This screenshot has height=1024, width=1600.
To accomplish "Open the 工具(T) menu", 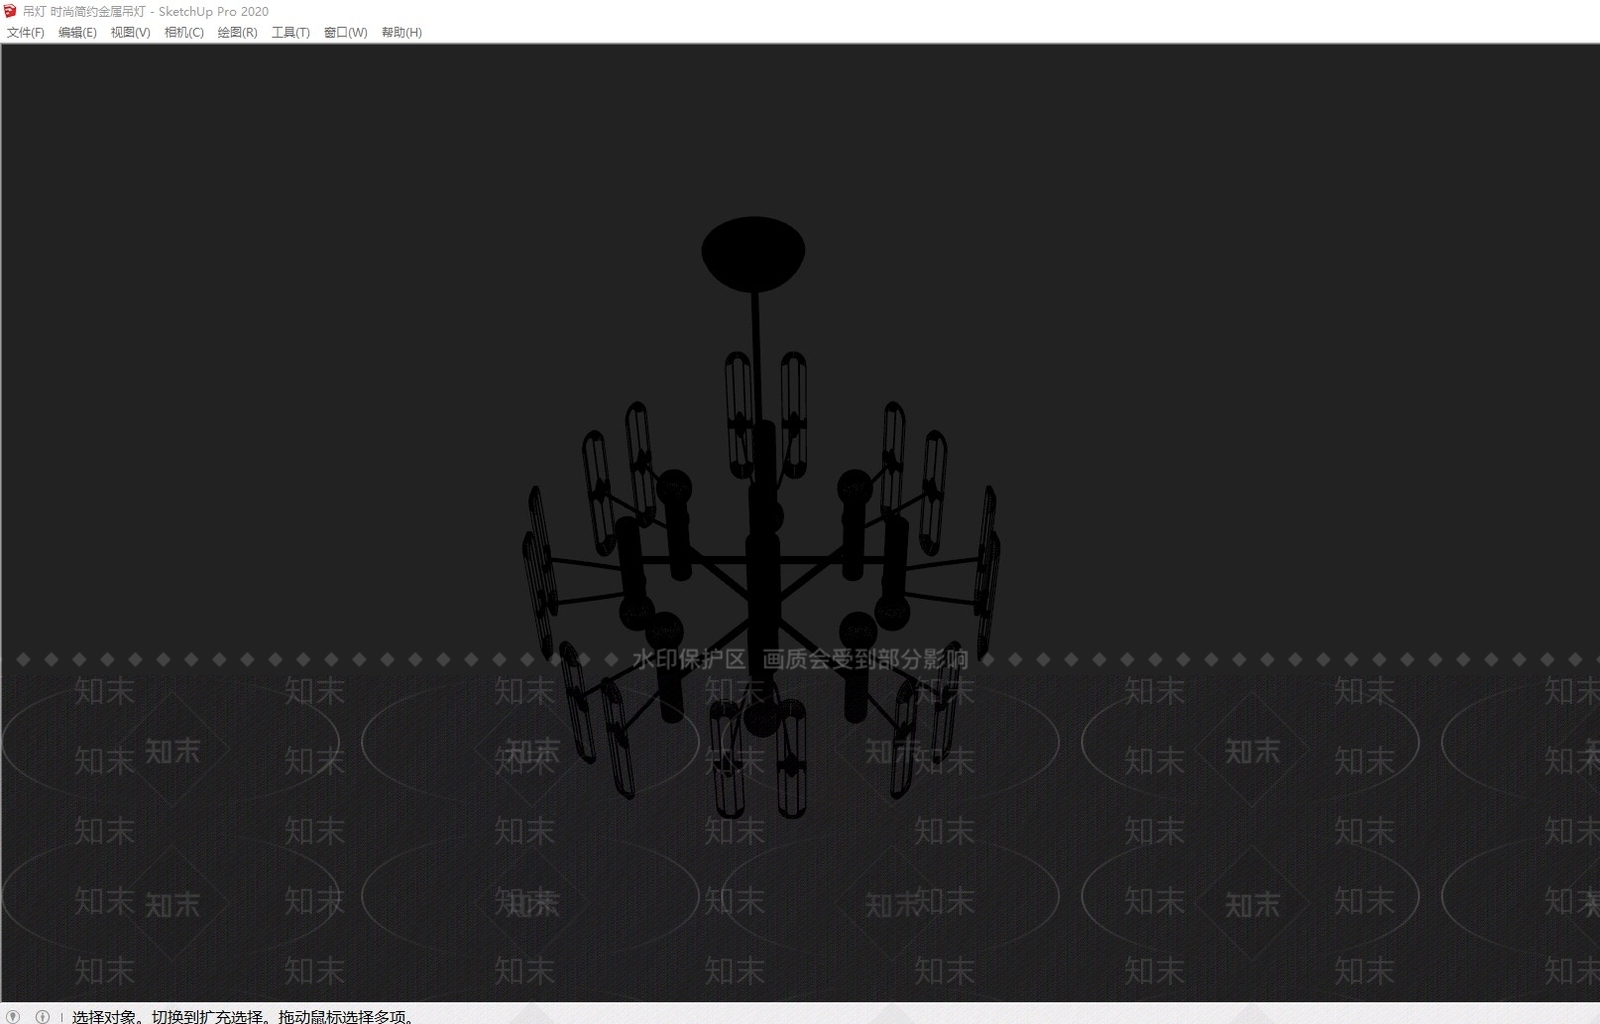I will 291,32.
